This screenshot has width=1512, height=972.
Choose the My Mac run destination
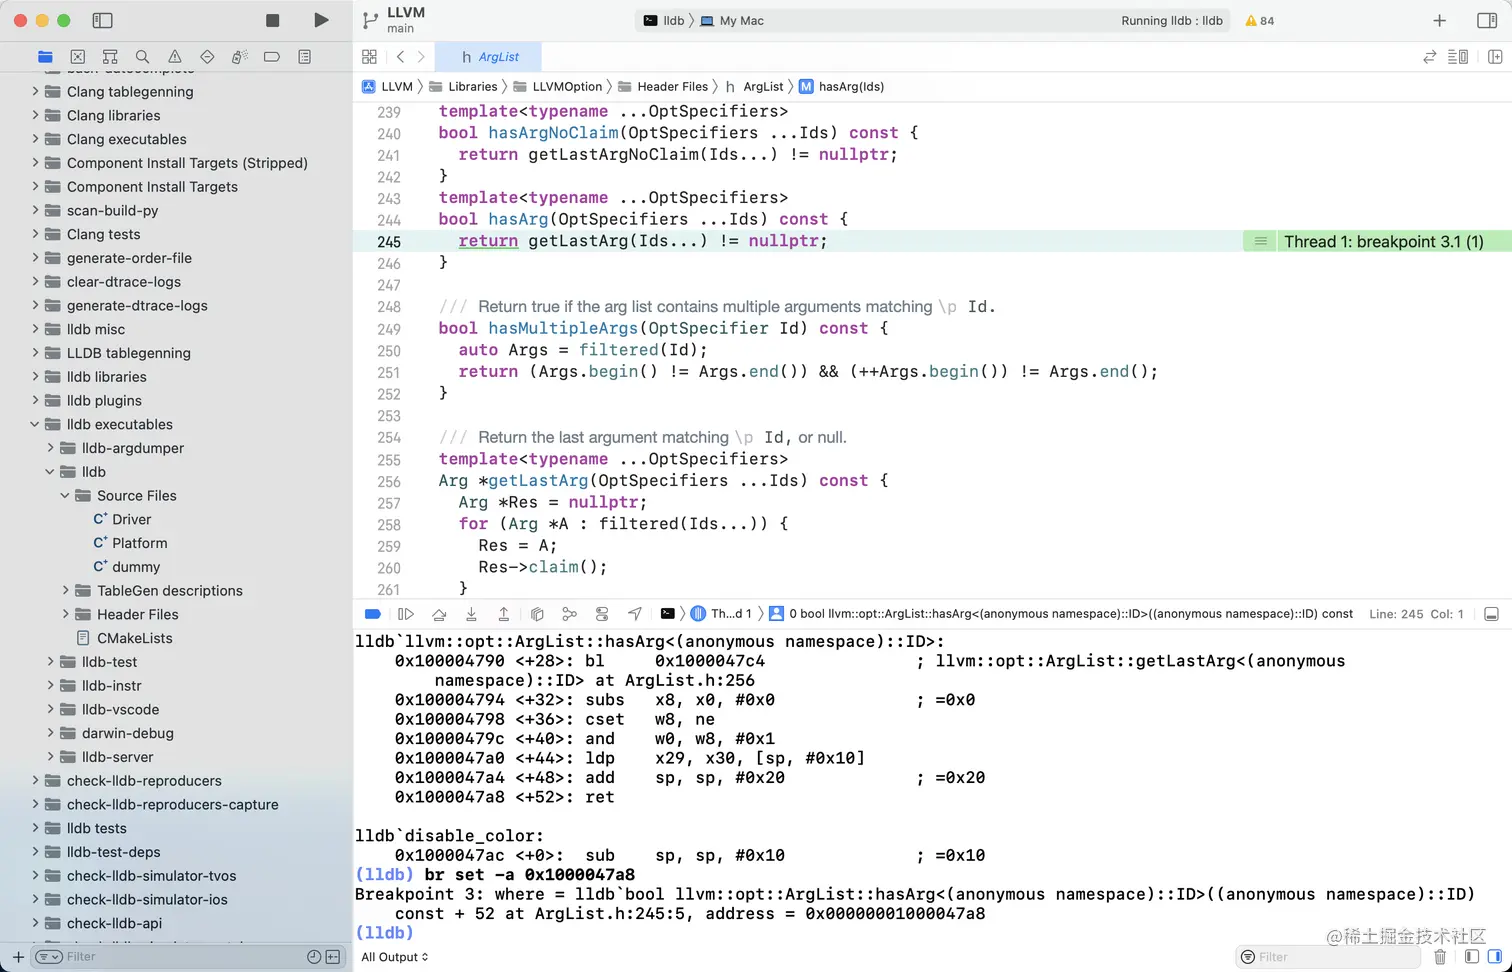click(x=732, y=20)
